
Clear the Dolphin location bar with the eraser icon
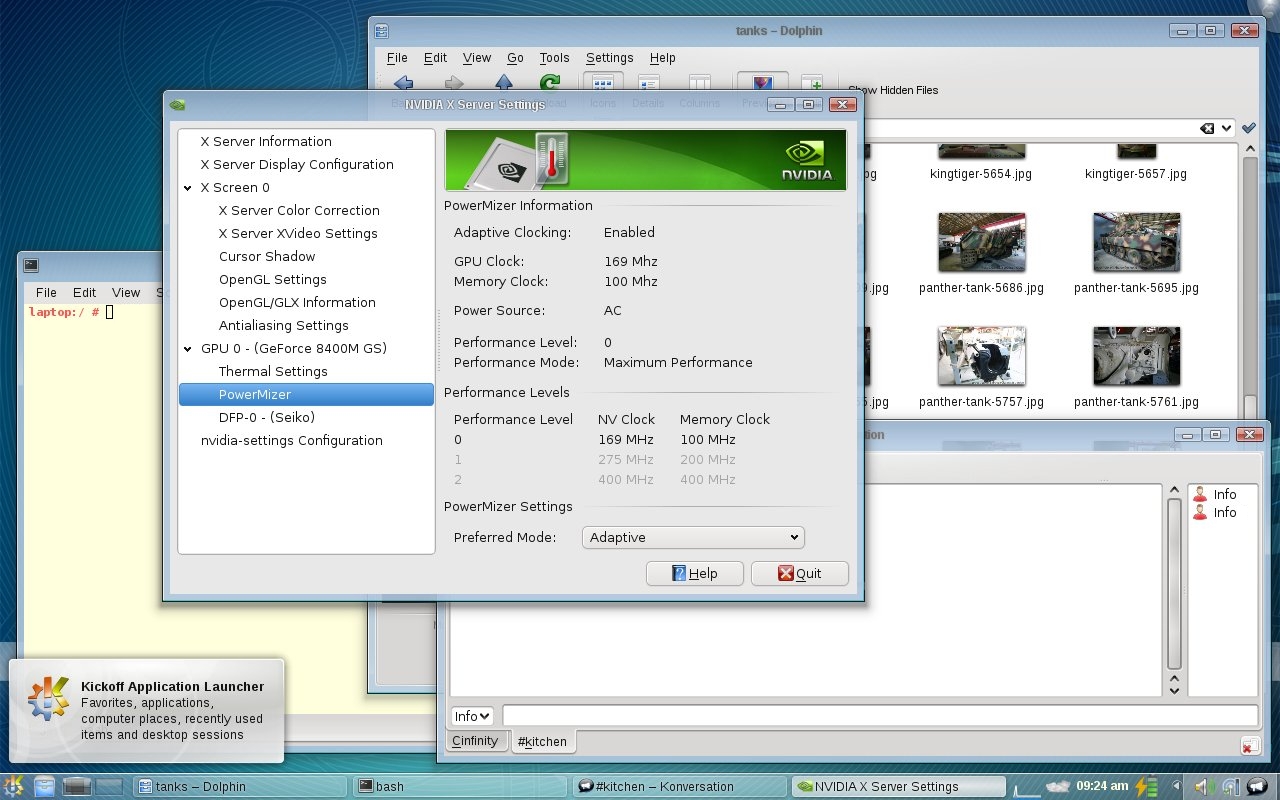[x=1207, y=128]
